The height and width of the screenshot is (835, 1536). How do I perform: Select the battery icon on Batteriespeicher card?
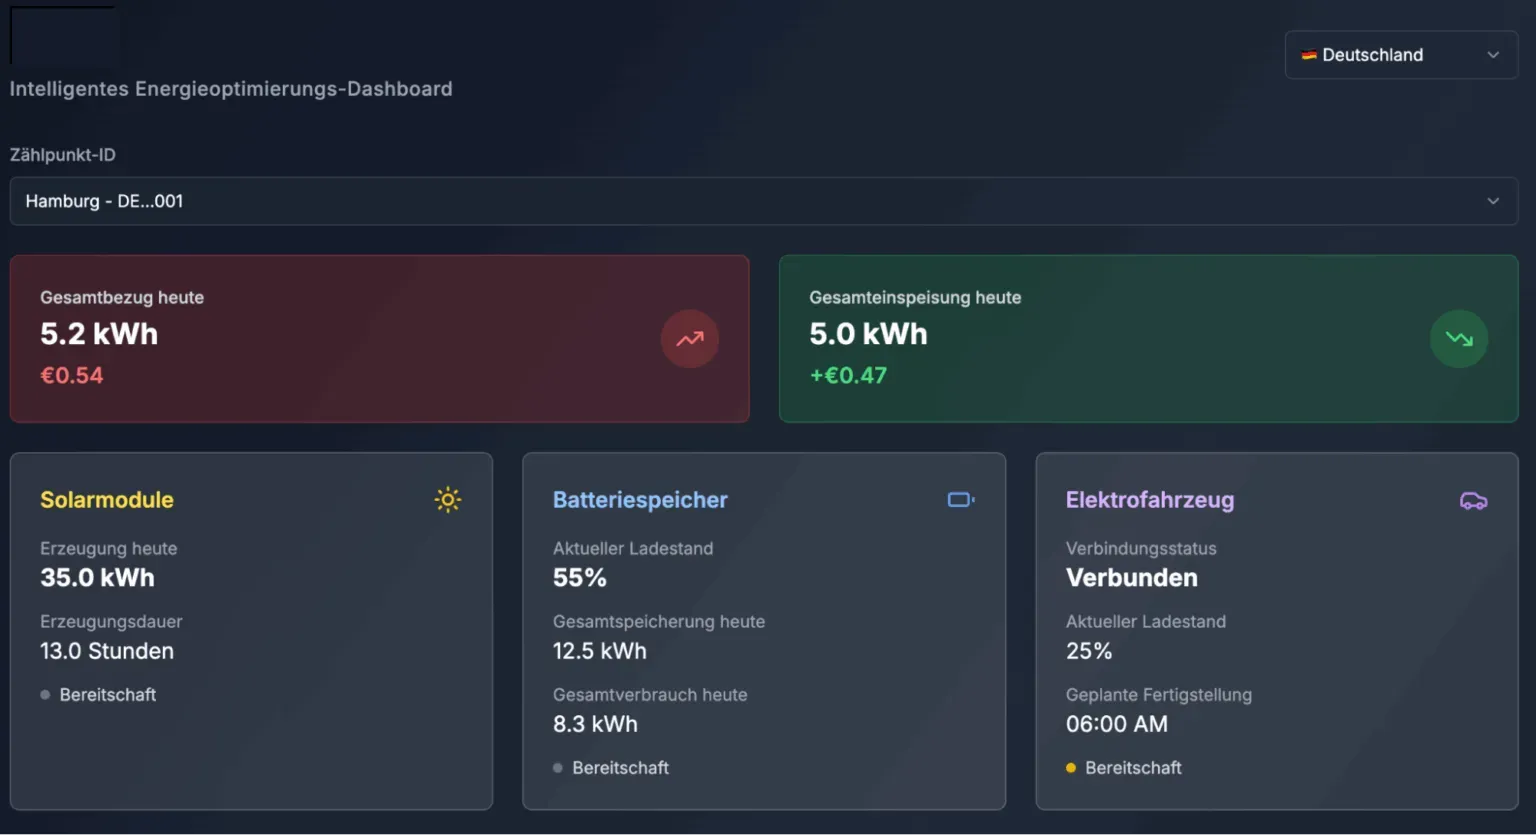(x=960, y=499)
